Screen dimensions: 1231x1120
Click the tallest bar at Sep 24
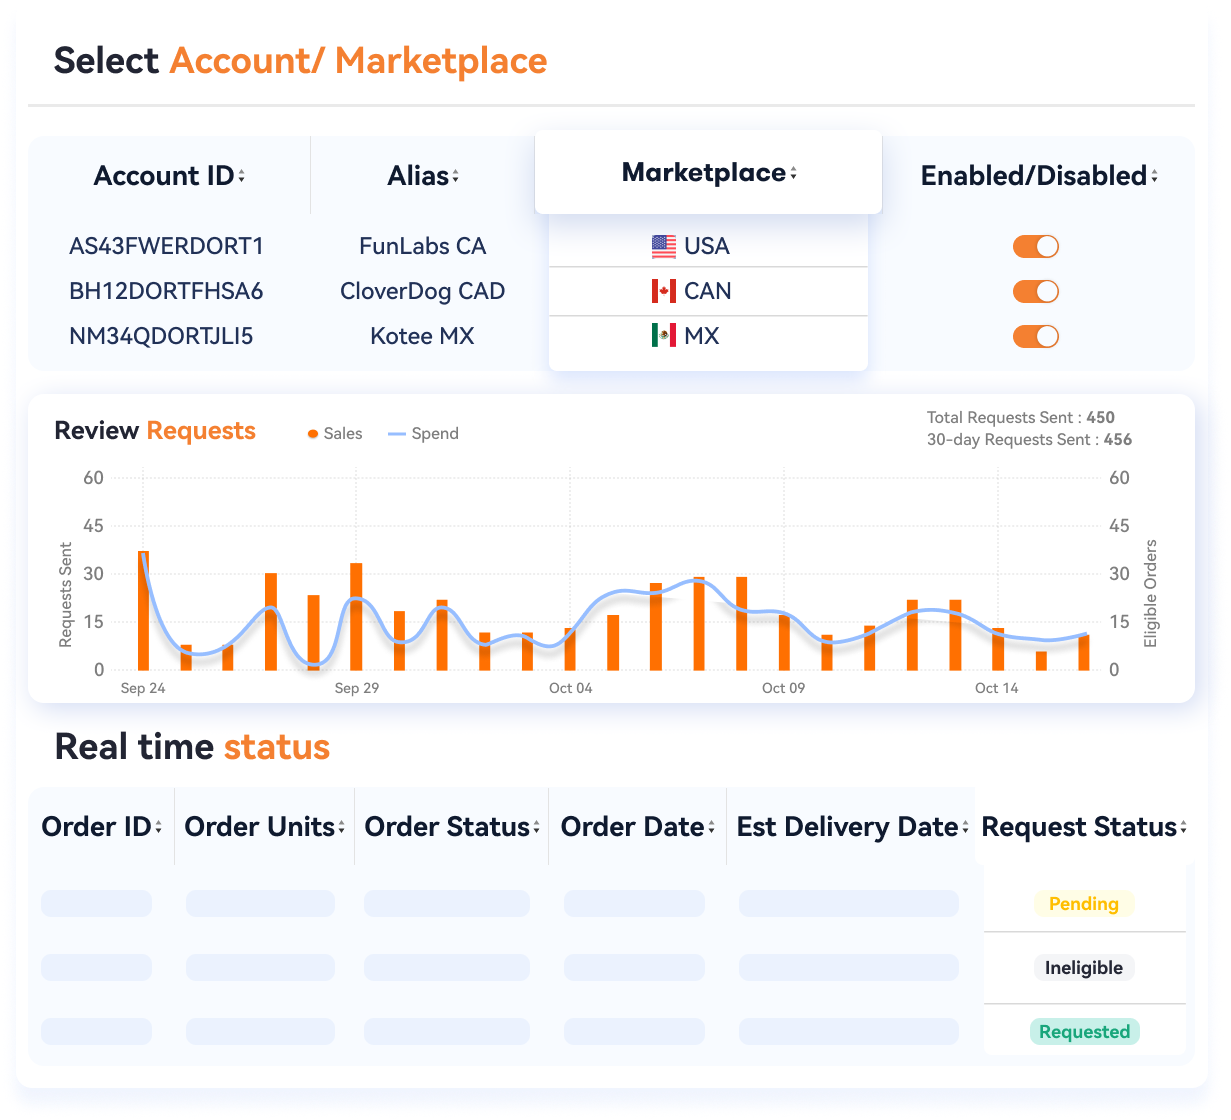pos(143,610)
